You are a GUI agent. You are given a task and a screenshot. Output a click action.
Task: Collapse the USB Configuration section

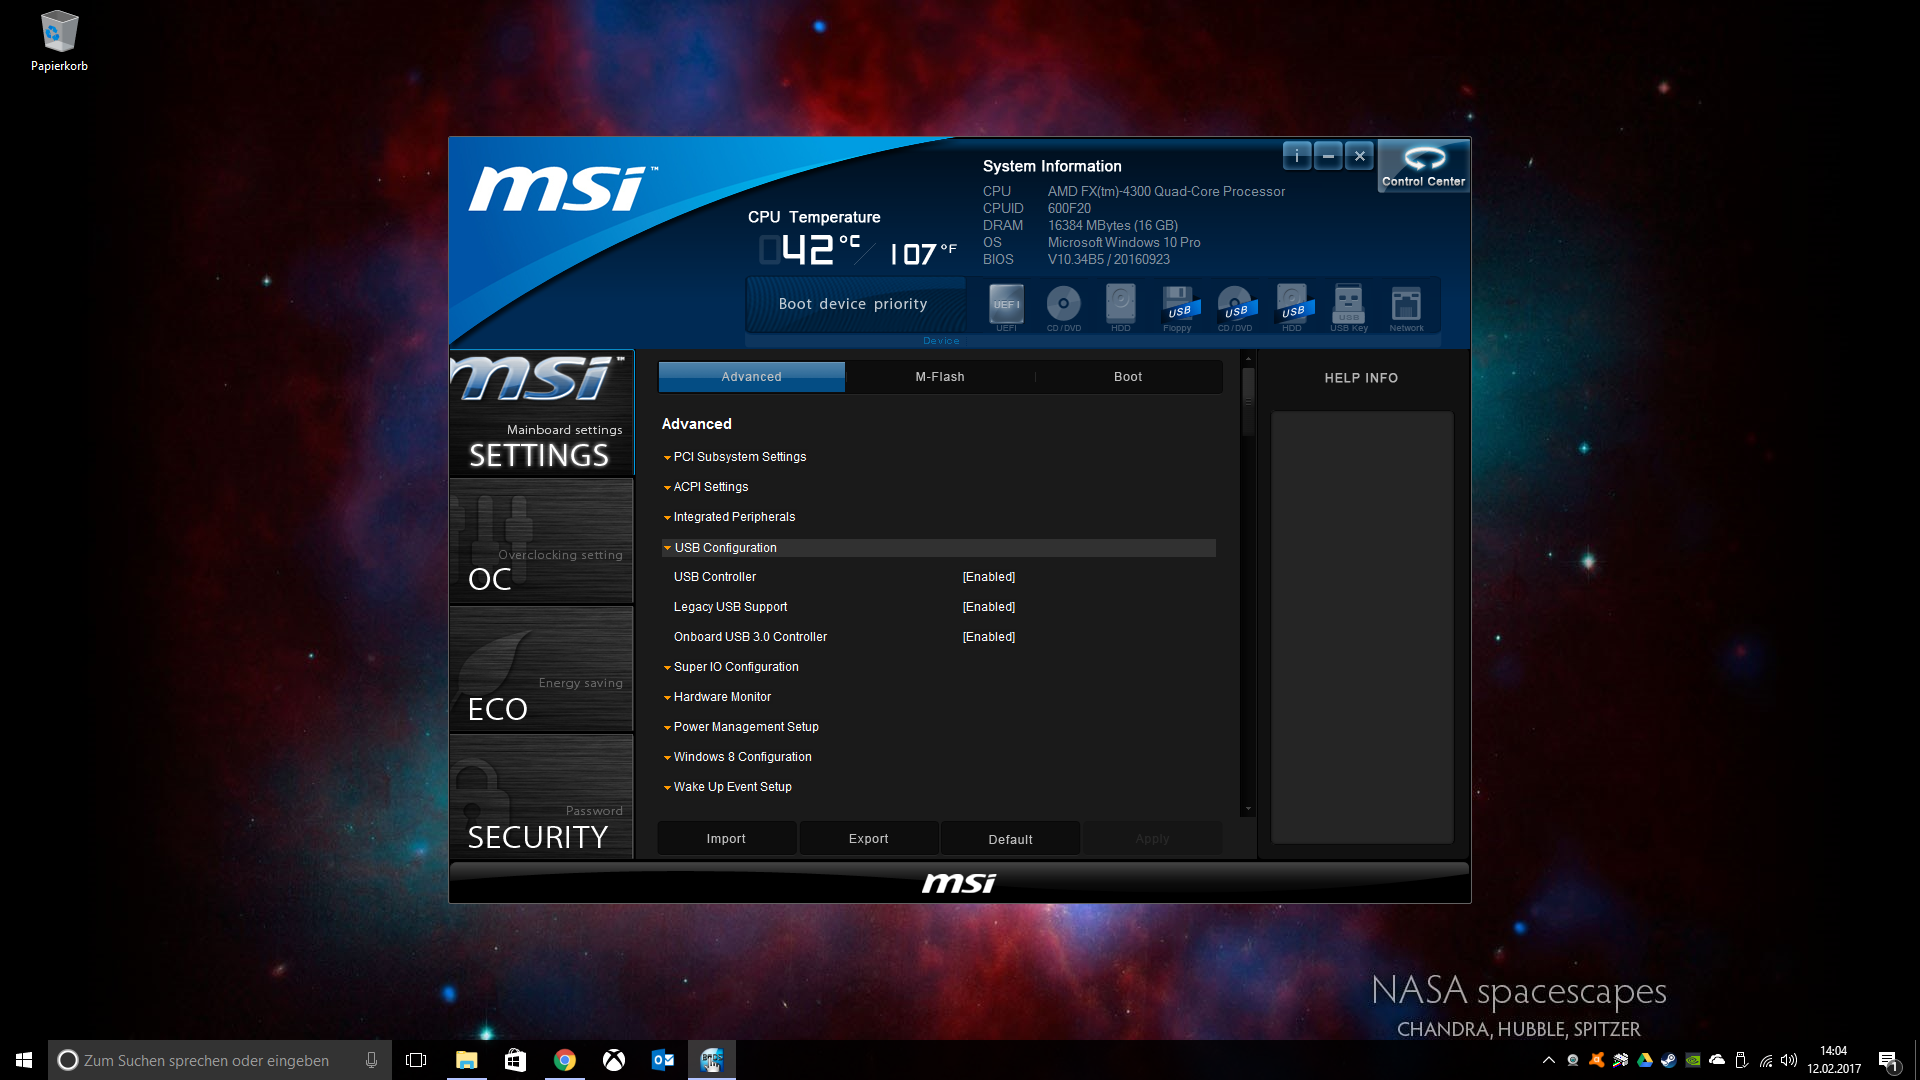pos(725,548)
